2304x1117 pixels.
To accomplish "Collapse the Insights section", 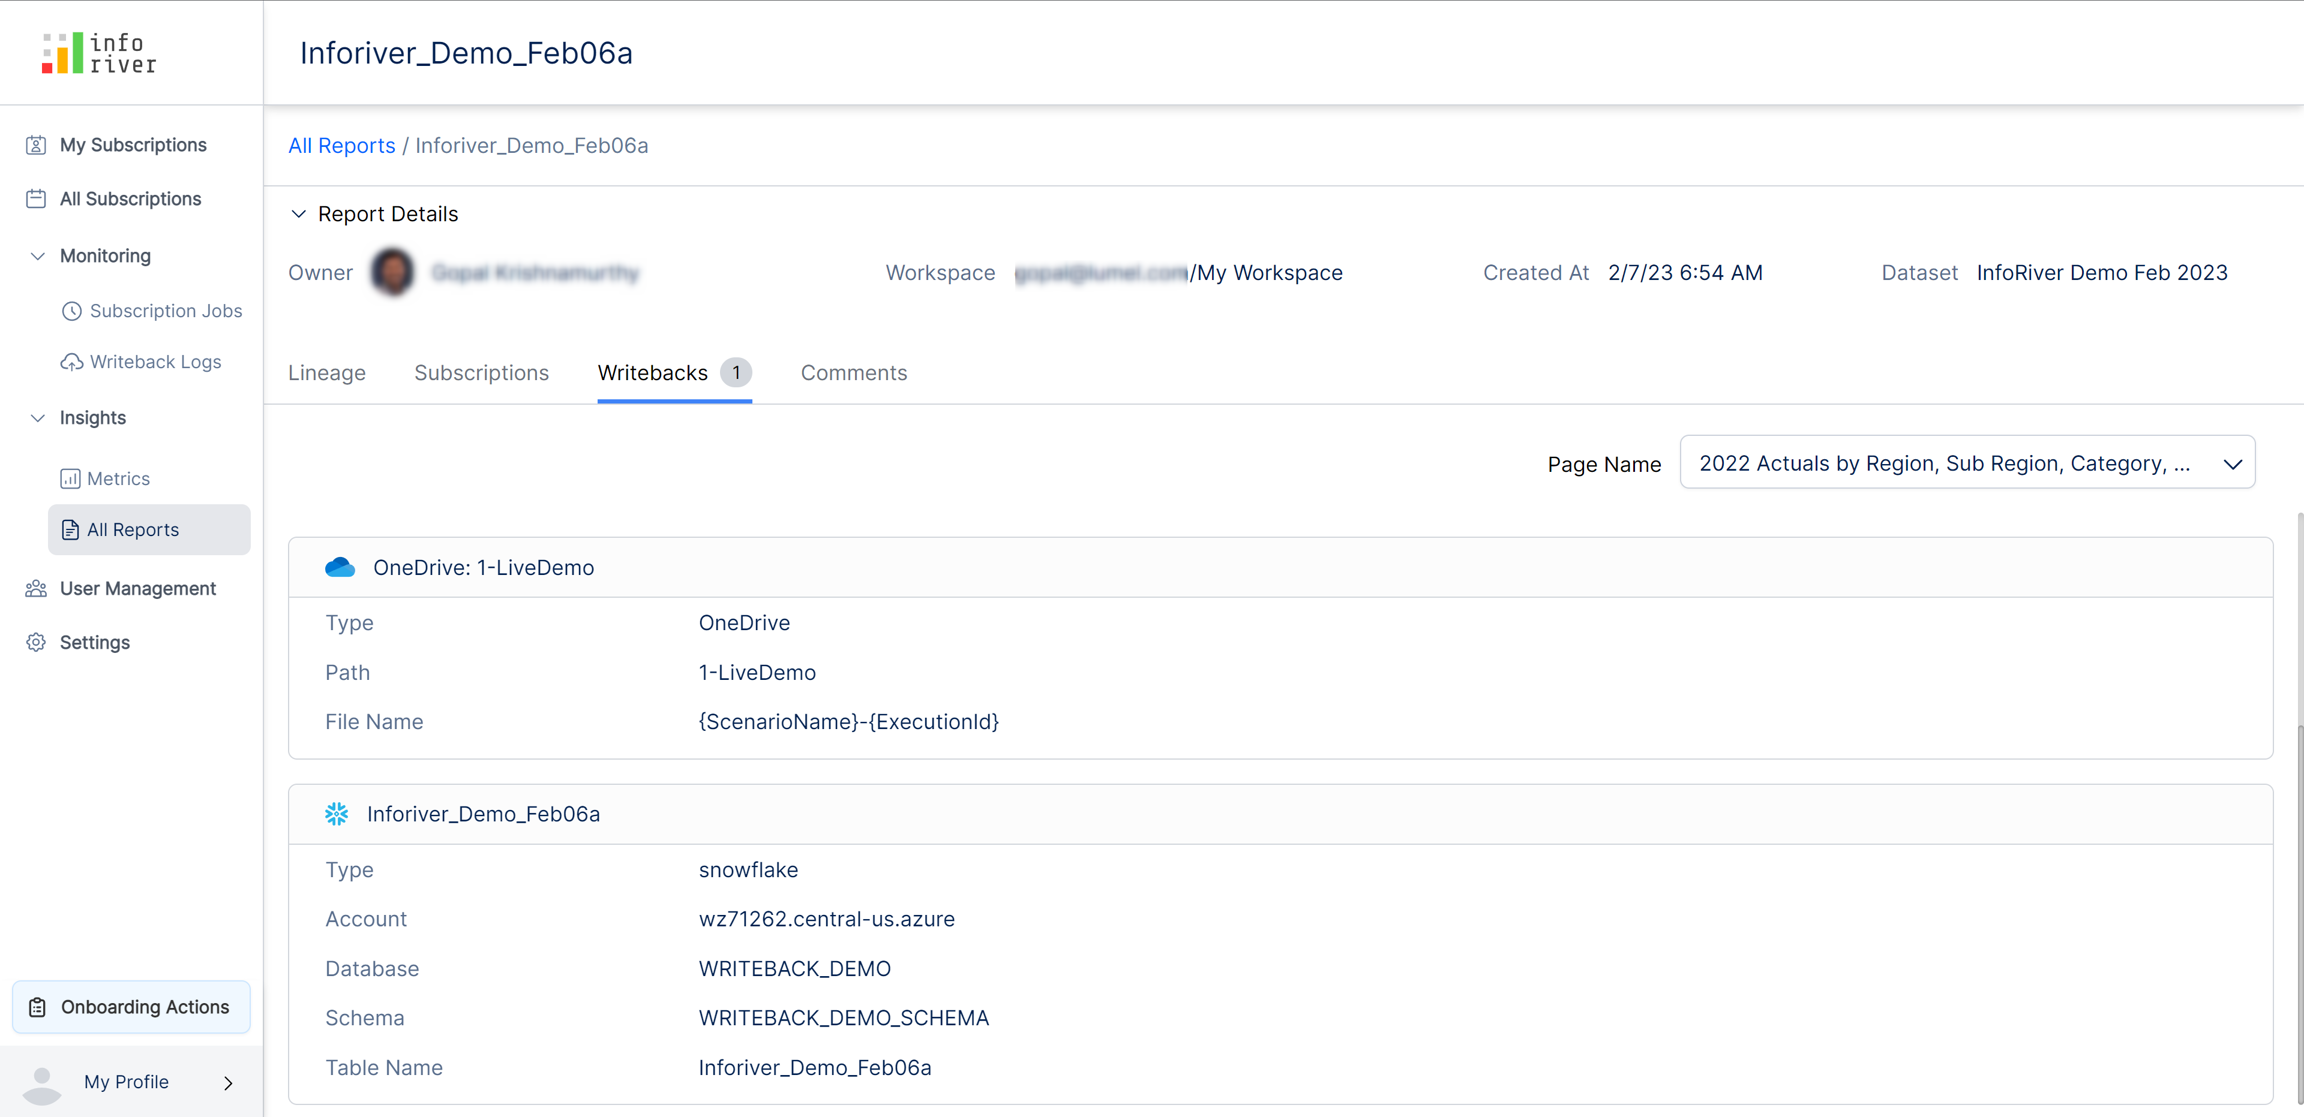I will click(38, 418).
